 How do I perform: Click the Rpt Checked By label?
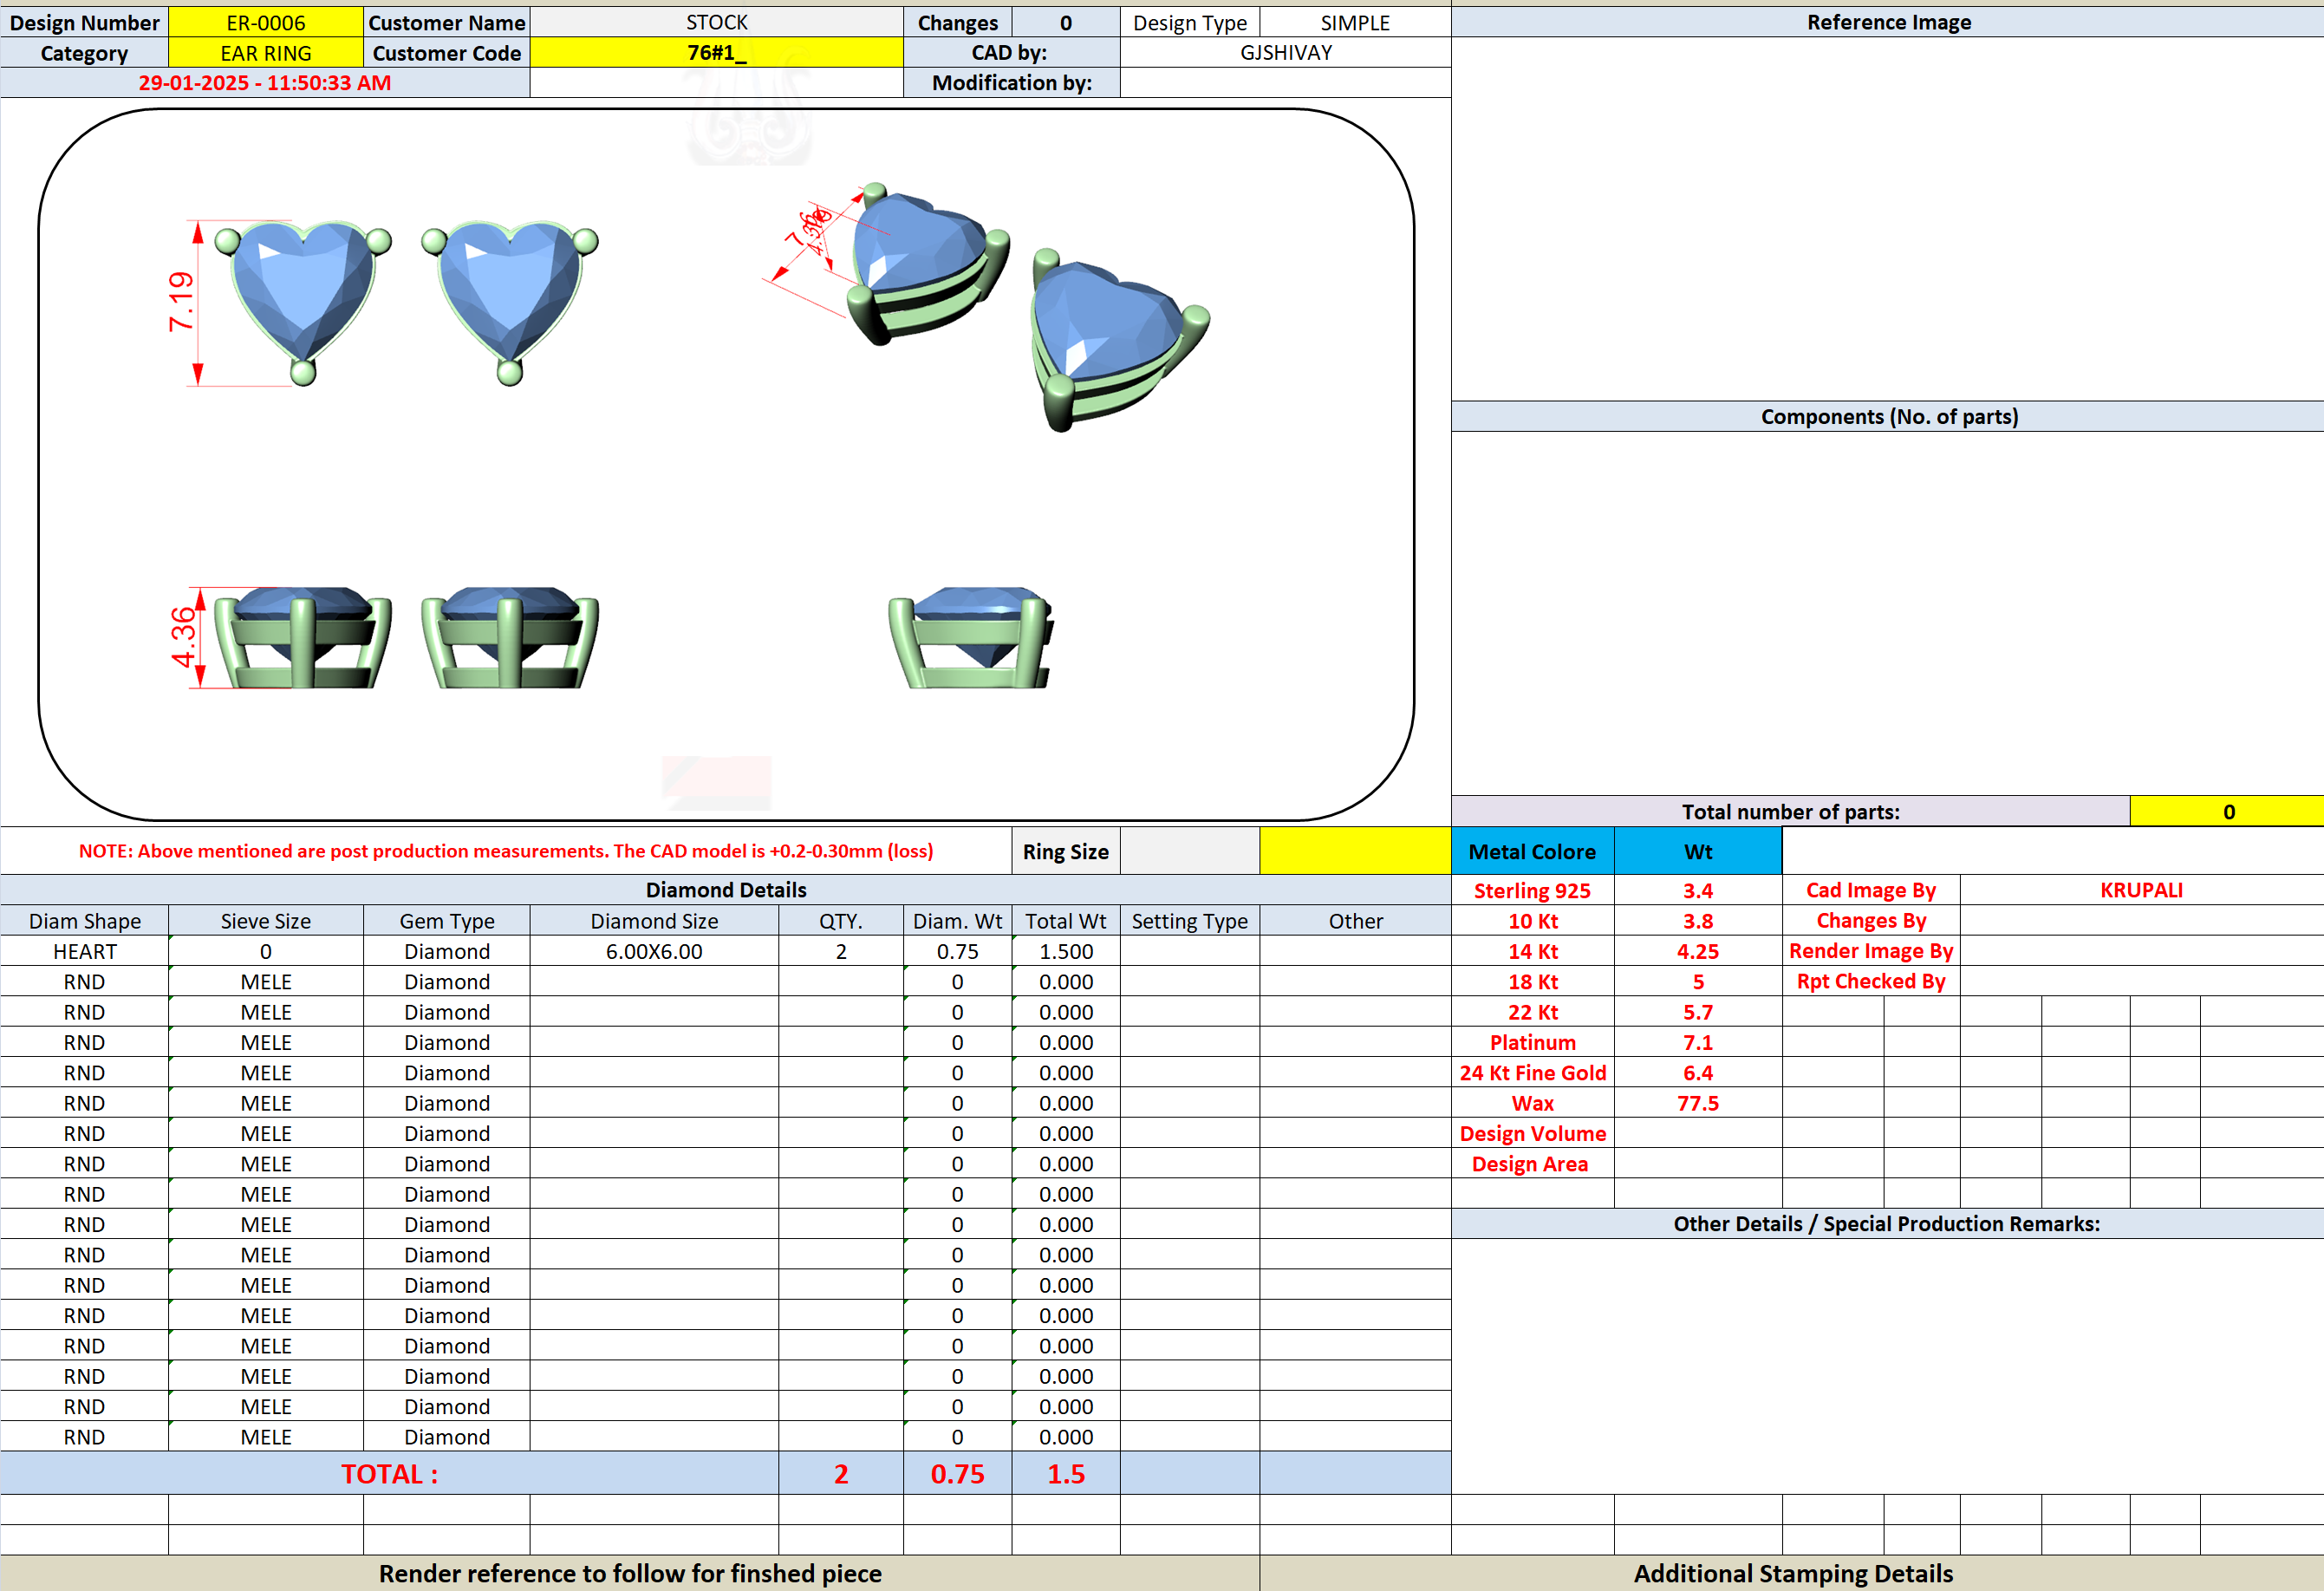(x=1871, y=981)
